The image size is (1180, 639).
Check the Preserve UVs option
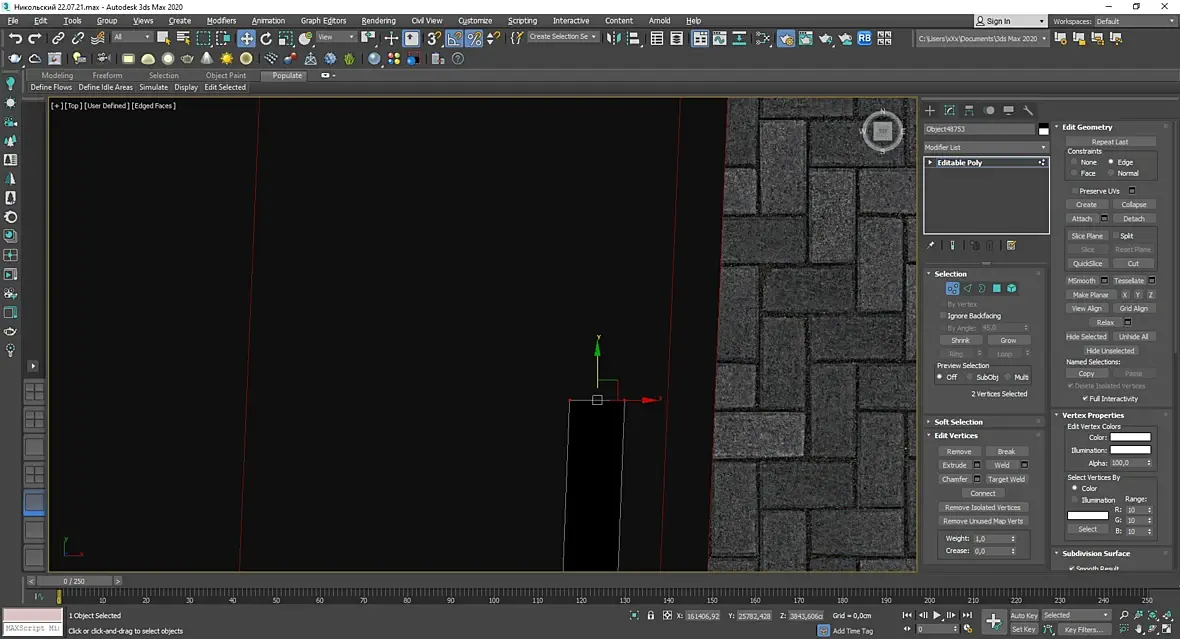(1075, 191)
